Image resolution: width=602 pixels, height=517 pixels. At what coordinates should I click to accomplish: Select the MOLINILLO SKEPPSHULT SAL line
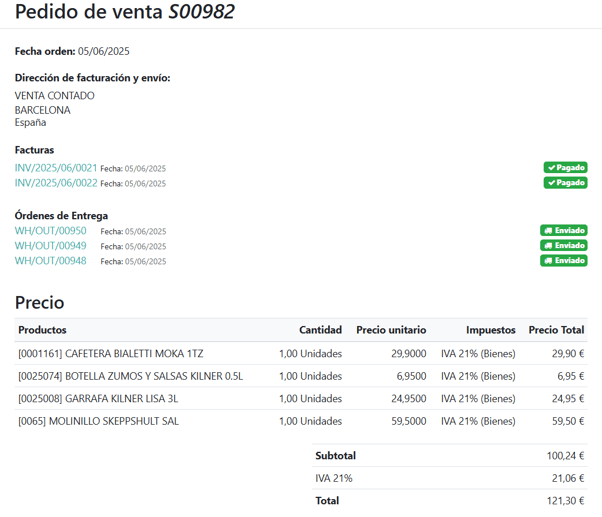point(99,422)
